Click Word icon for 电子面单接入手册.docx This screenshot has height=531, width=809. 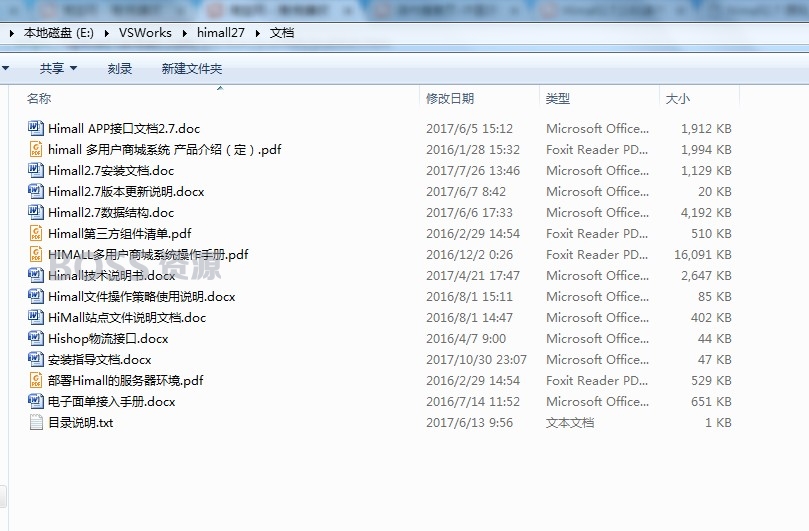[36, 401]
